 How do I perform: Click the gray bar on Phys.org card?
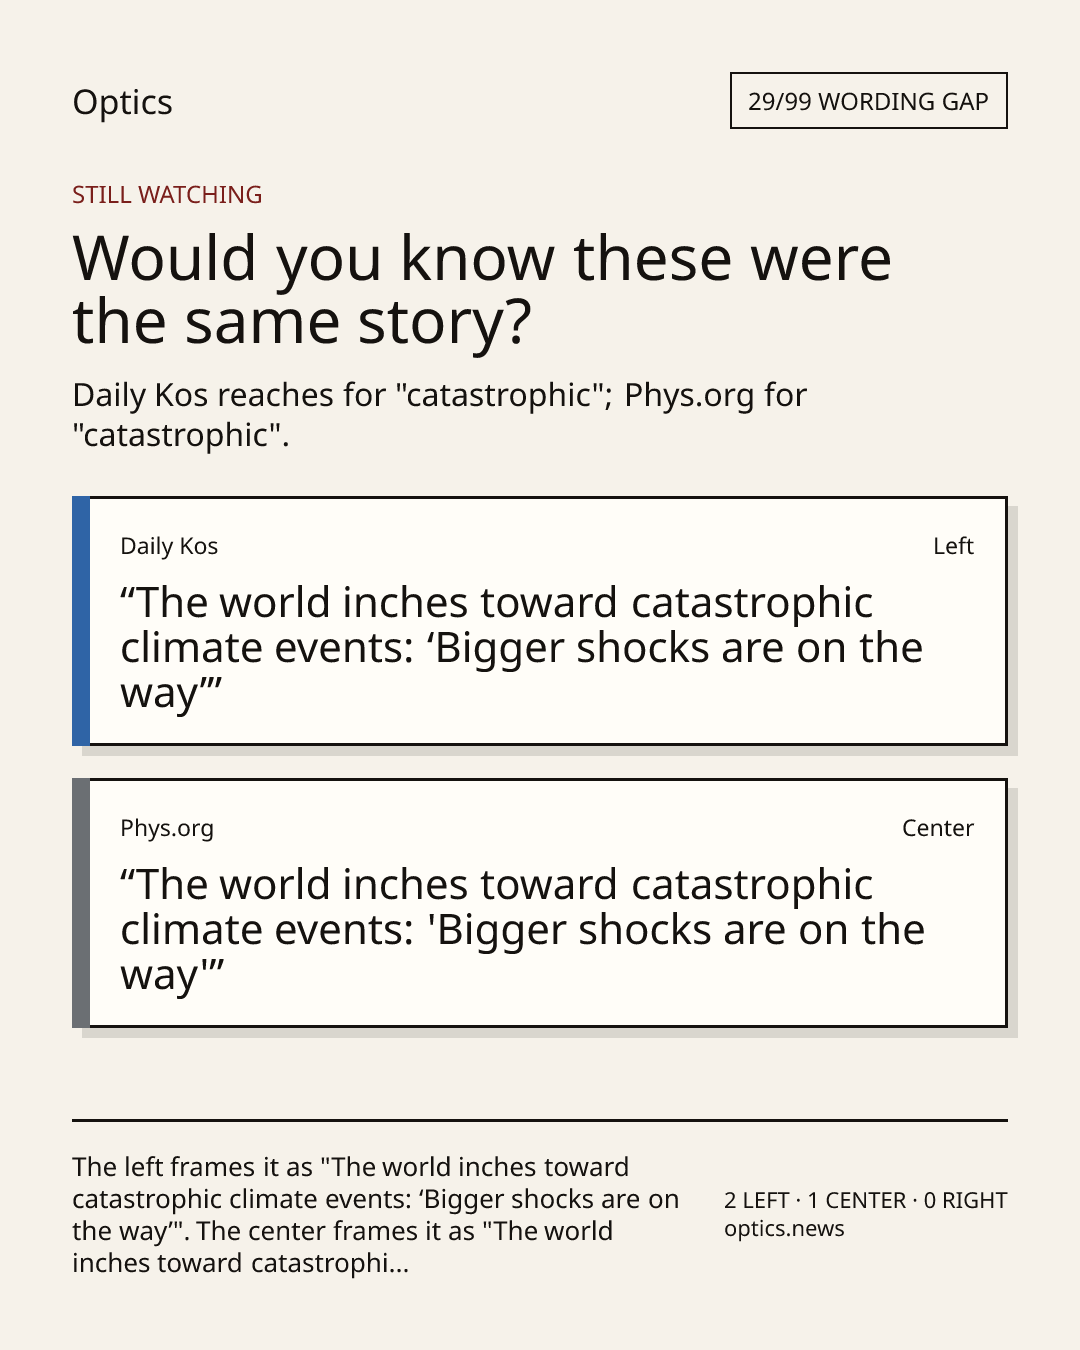81,903
